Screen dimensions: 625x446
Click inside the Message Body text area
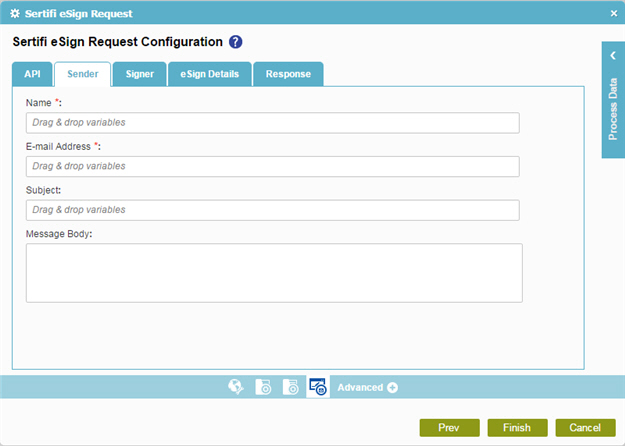[x=274, y=273]
